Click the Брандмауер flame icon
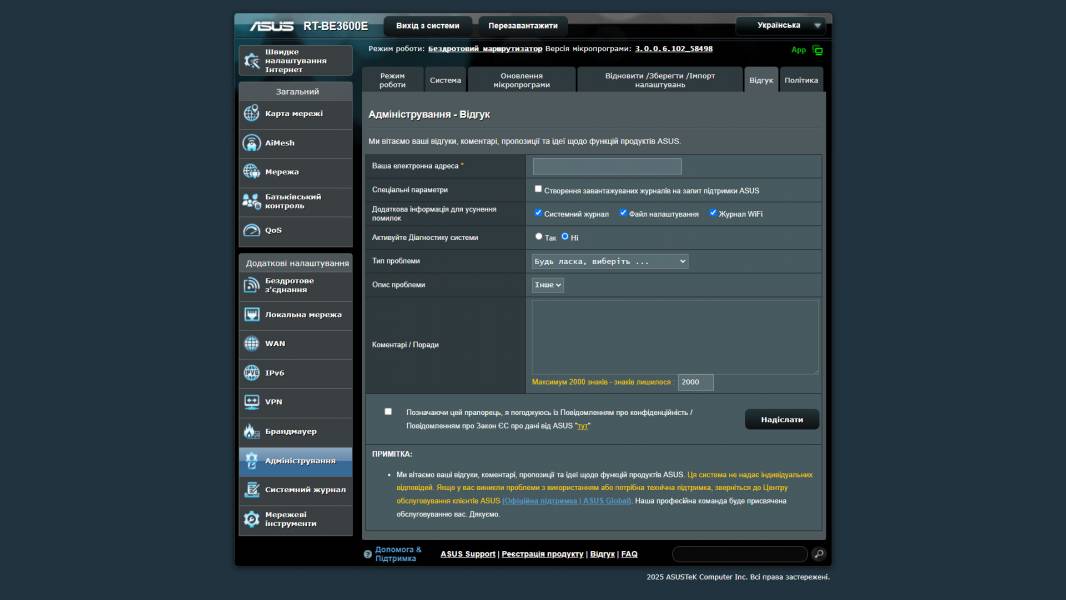This screenshot has width=1066, height=600. tap(252, 431)
